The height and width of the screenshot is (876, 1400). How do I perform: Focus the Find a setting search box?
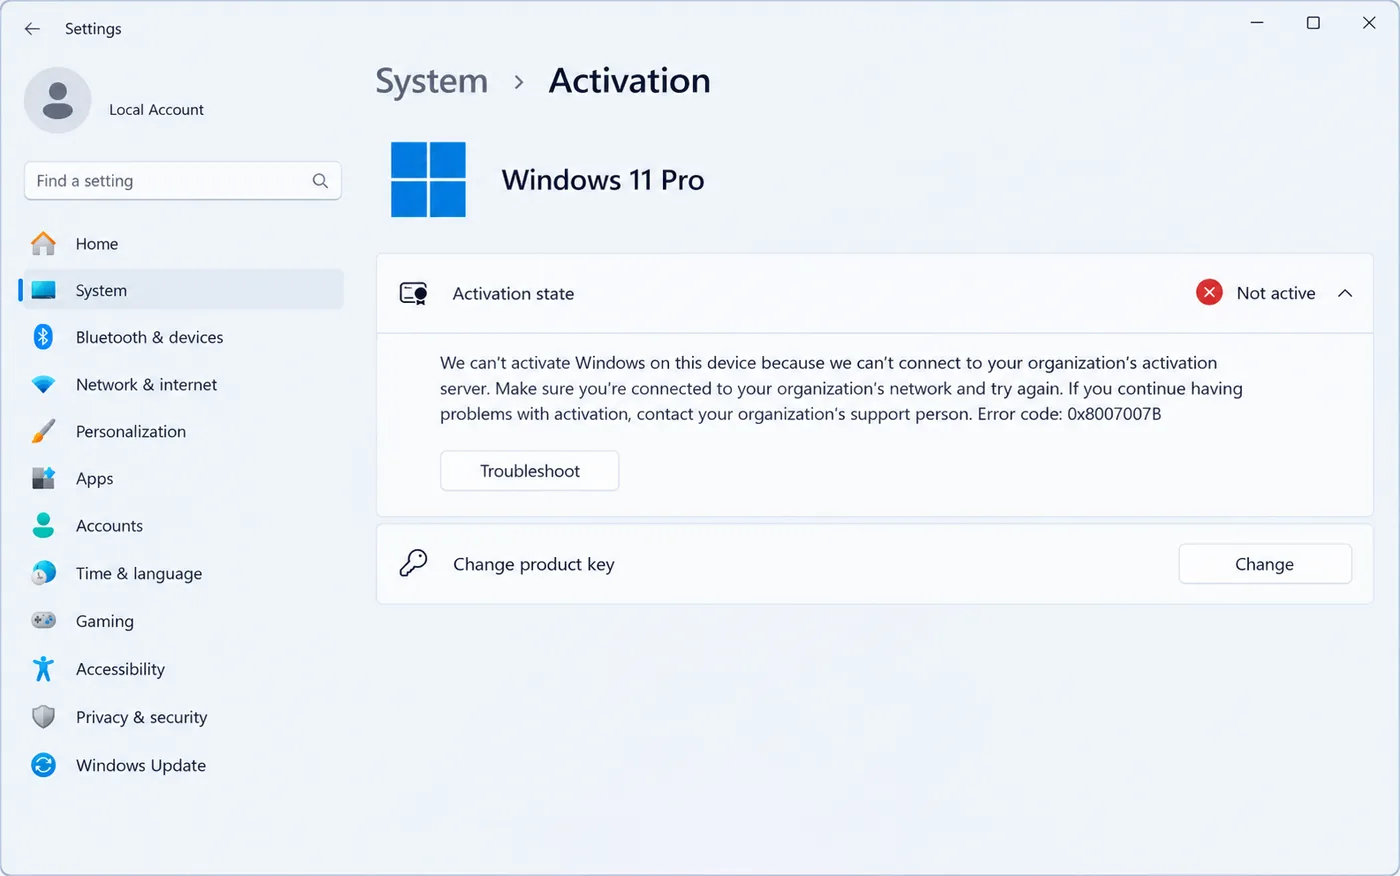183,181
